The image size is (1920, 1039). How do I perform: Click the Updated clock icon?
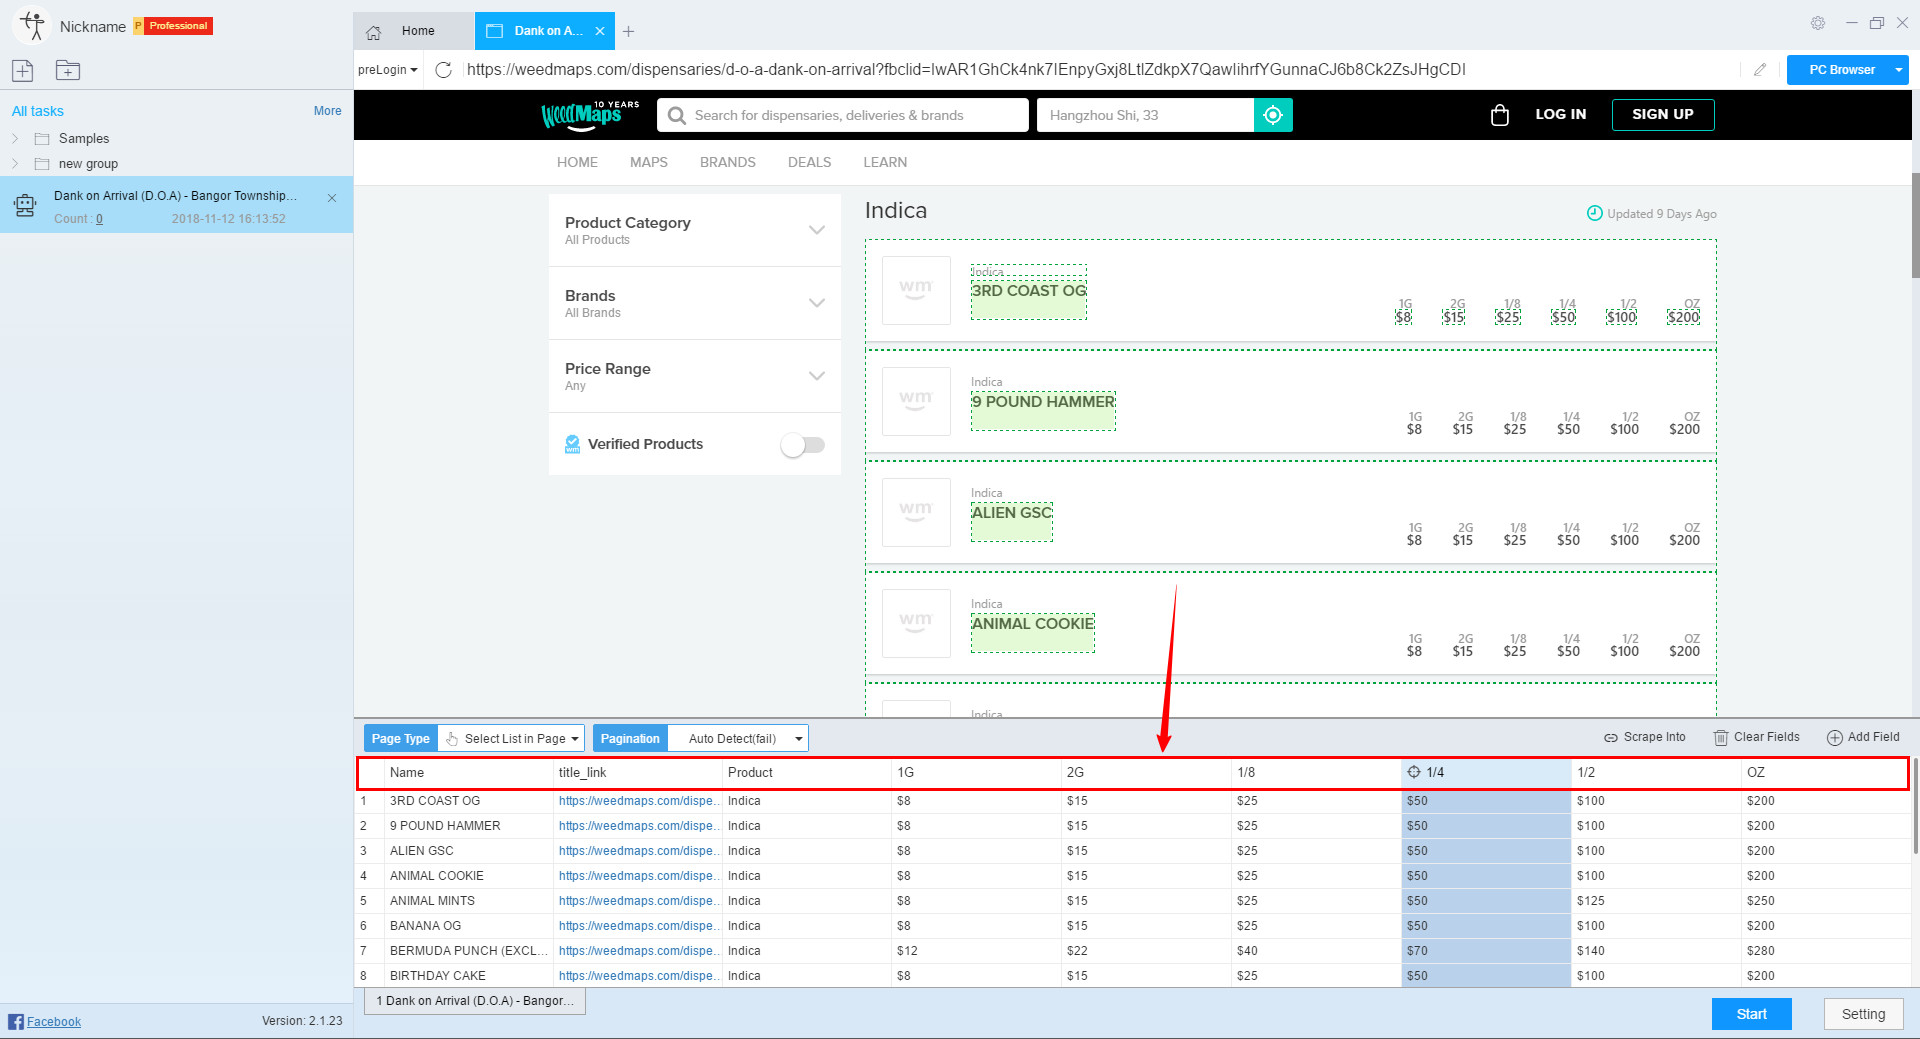pos(1595,213)
